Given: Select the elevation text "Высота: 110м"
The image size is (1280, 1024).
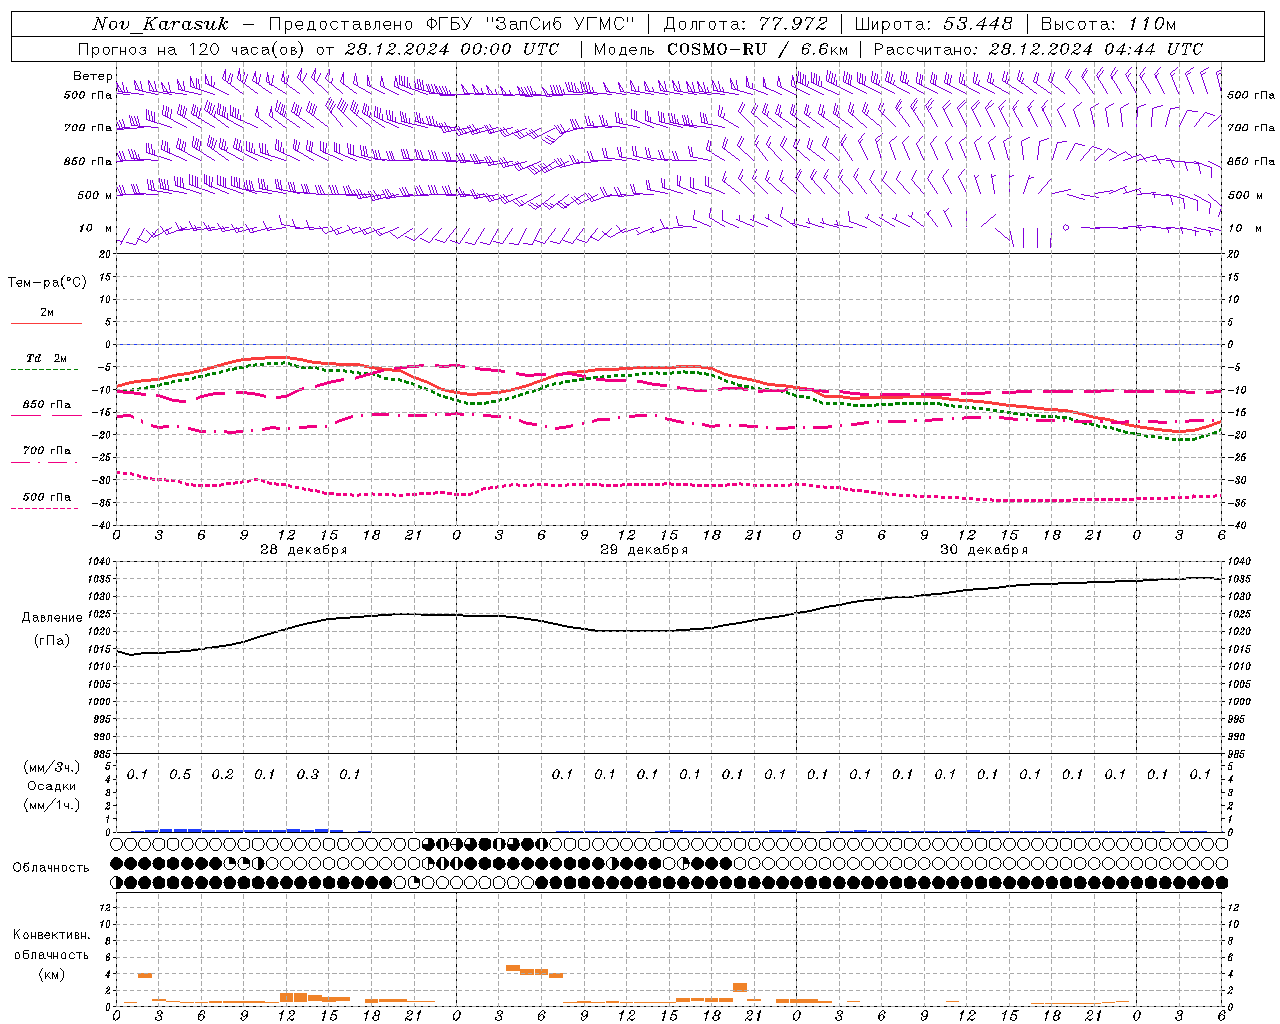Looking at the screenshot, I should pos(1108,24).
